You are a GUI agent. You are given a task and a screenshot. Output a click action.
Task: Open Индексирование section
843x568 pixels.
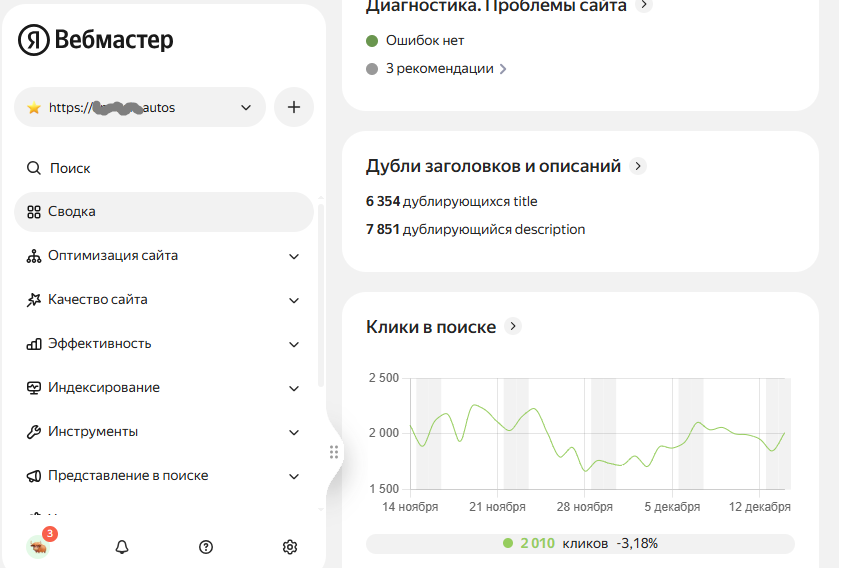pos(164,388)
